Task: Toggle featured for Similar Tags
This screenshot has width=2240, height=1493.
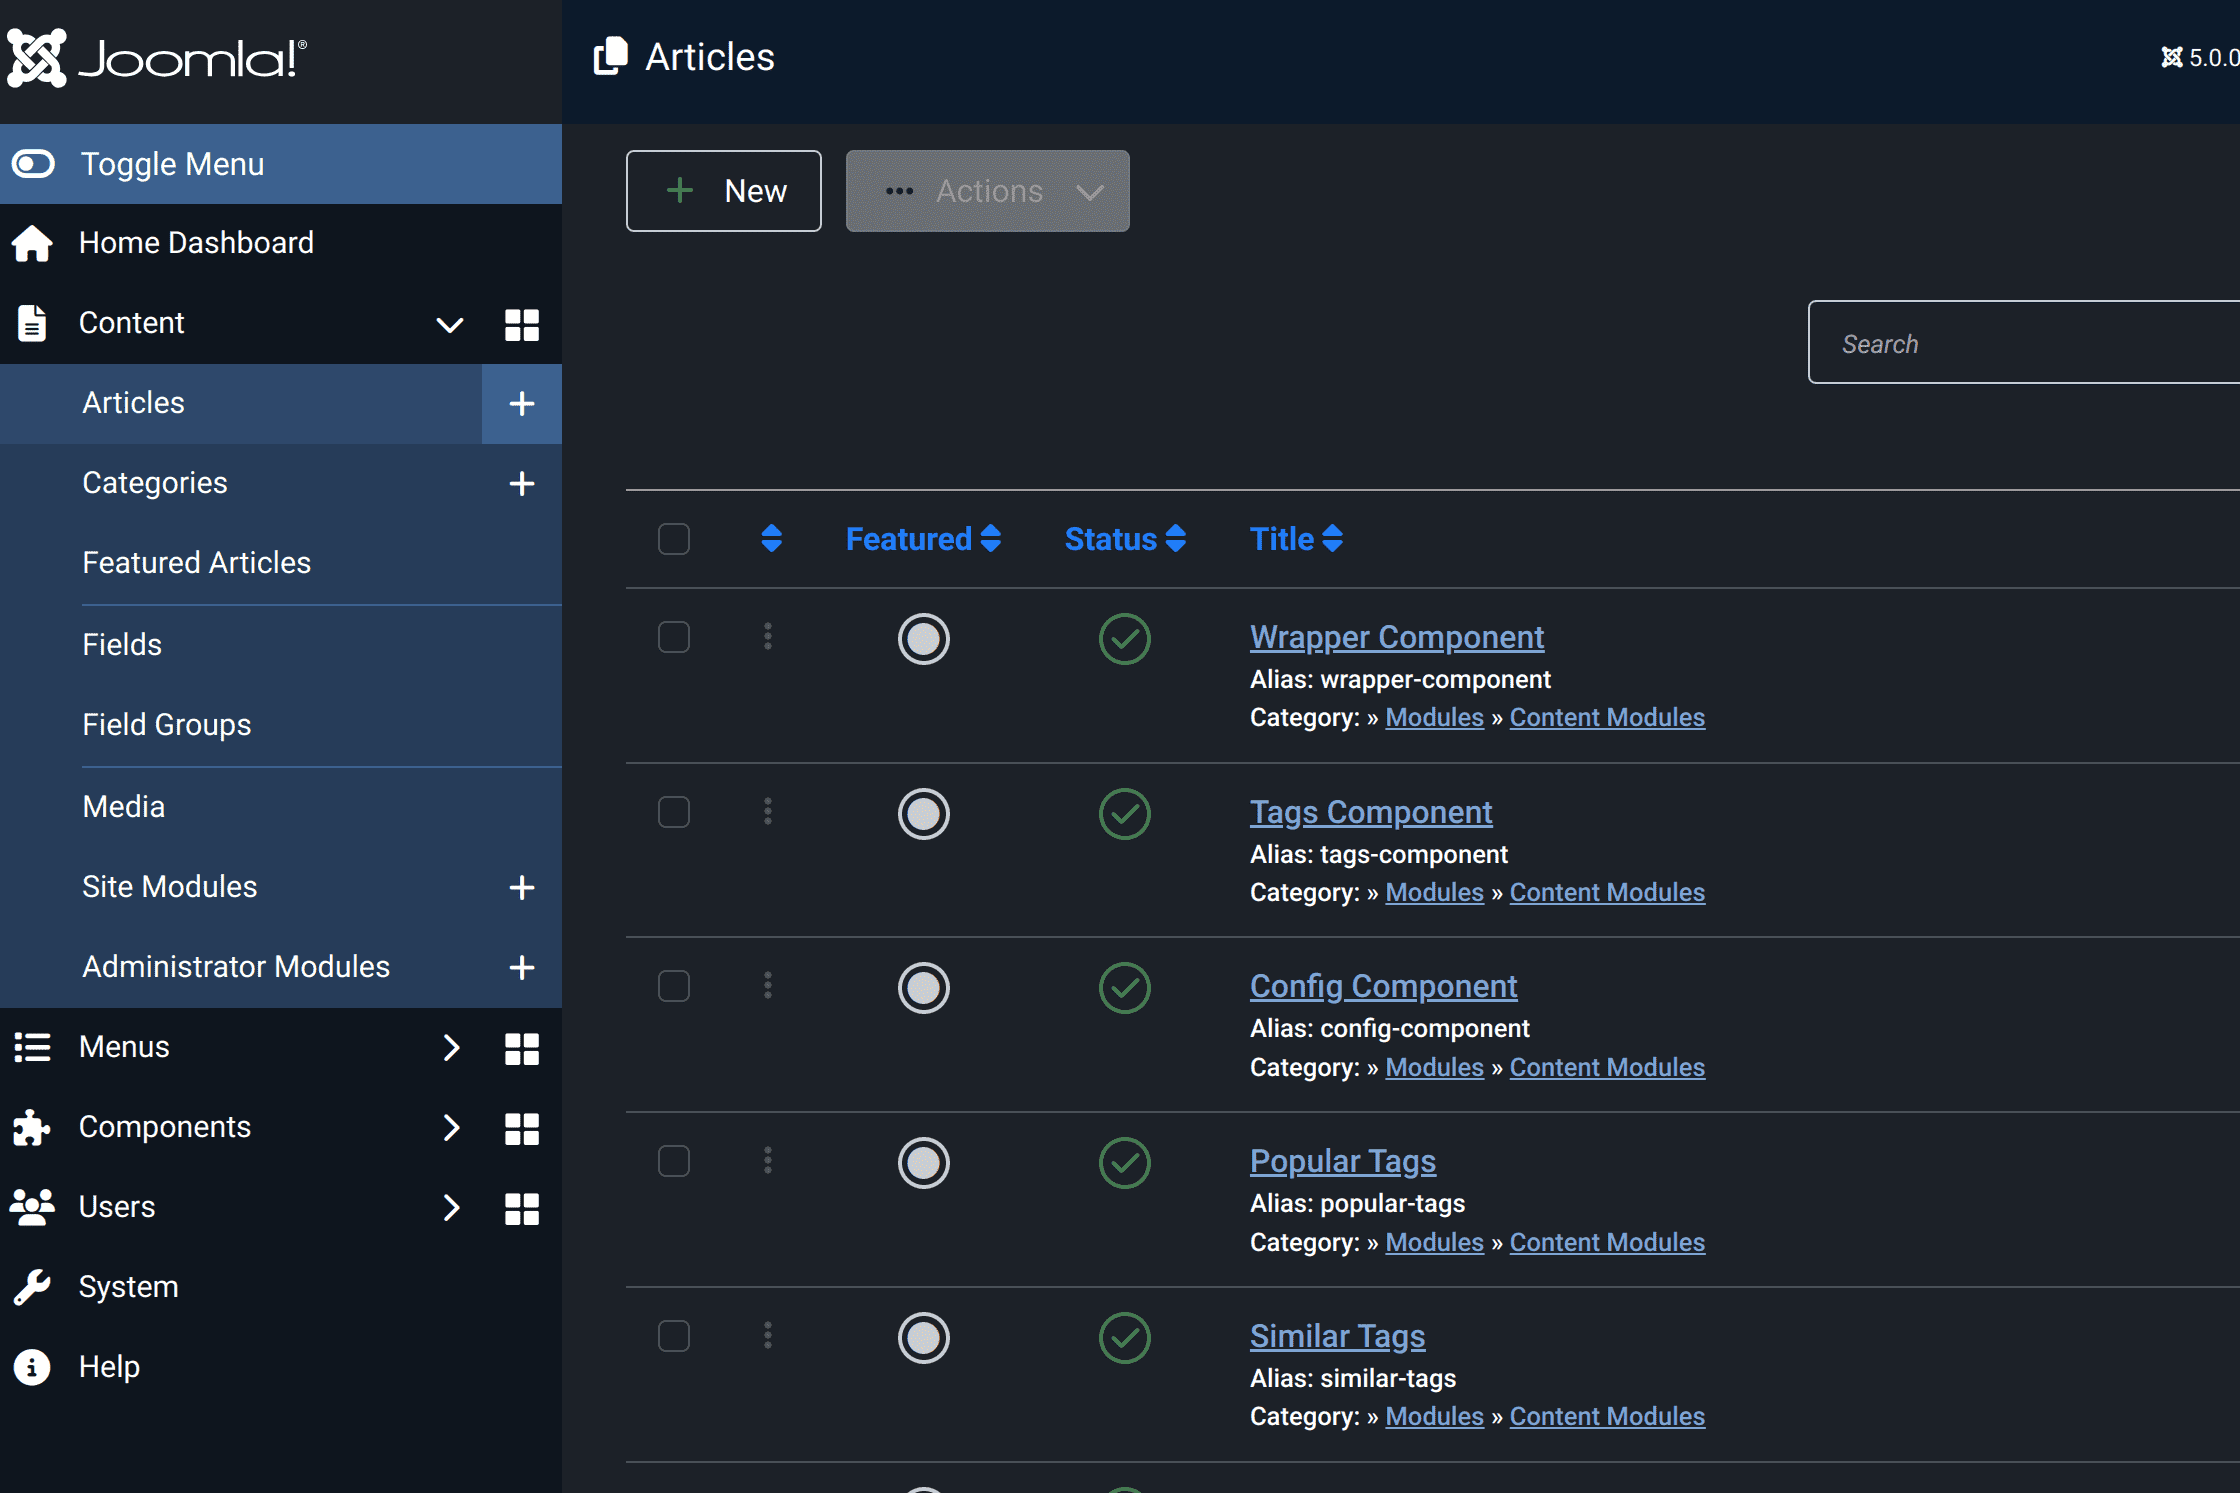Action: (923, 1338)
